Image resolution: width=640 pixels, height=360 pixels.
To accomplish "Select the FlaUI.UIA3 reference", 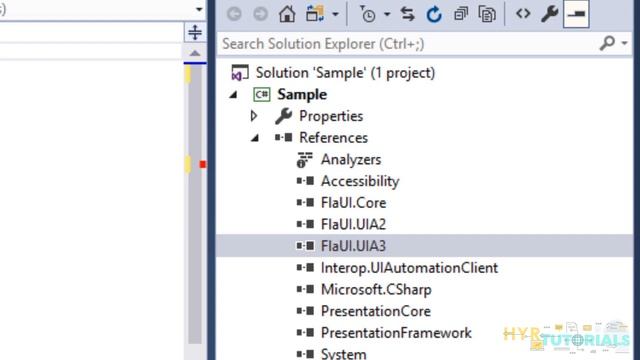I will (x=353, y=246).
